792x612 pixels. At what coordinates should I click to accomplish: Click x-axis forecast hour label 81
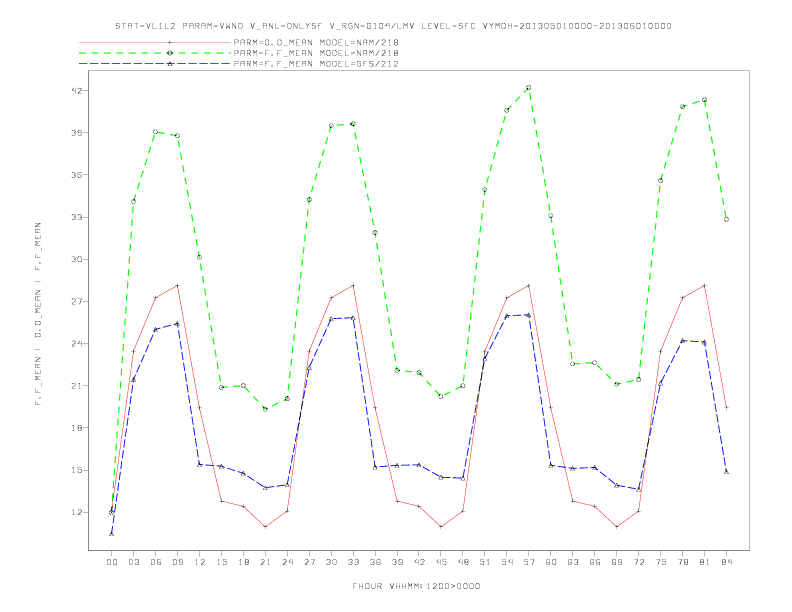[705, 562]
